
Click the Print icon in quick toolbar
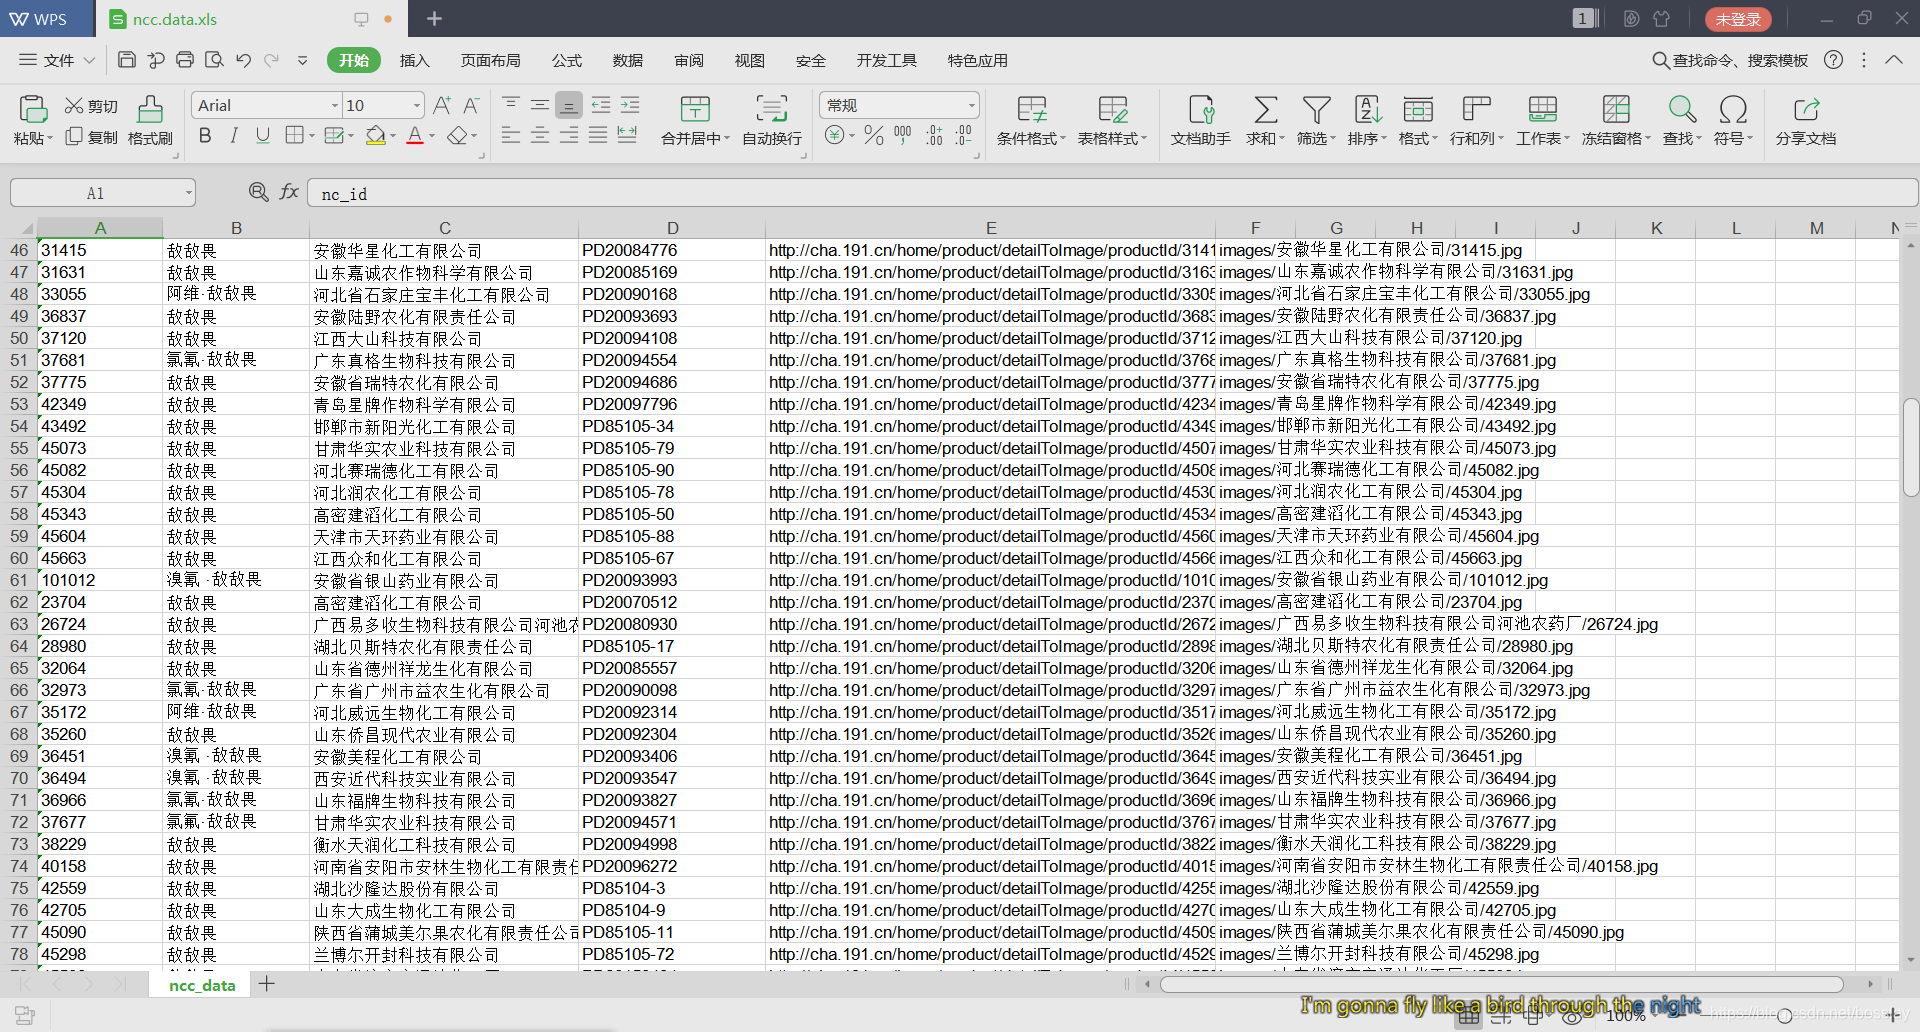(x=185, y=60)
